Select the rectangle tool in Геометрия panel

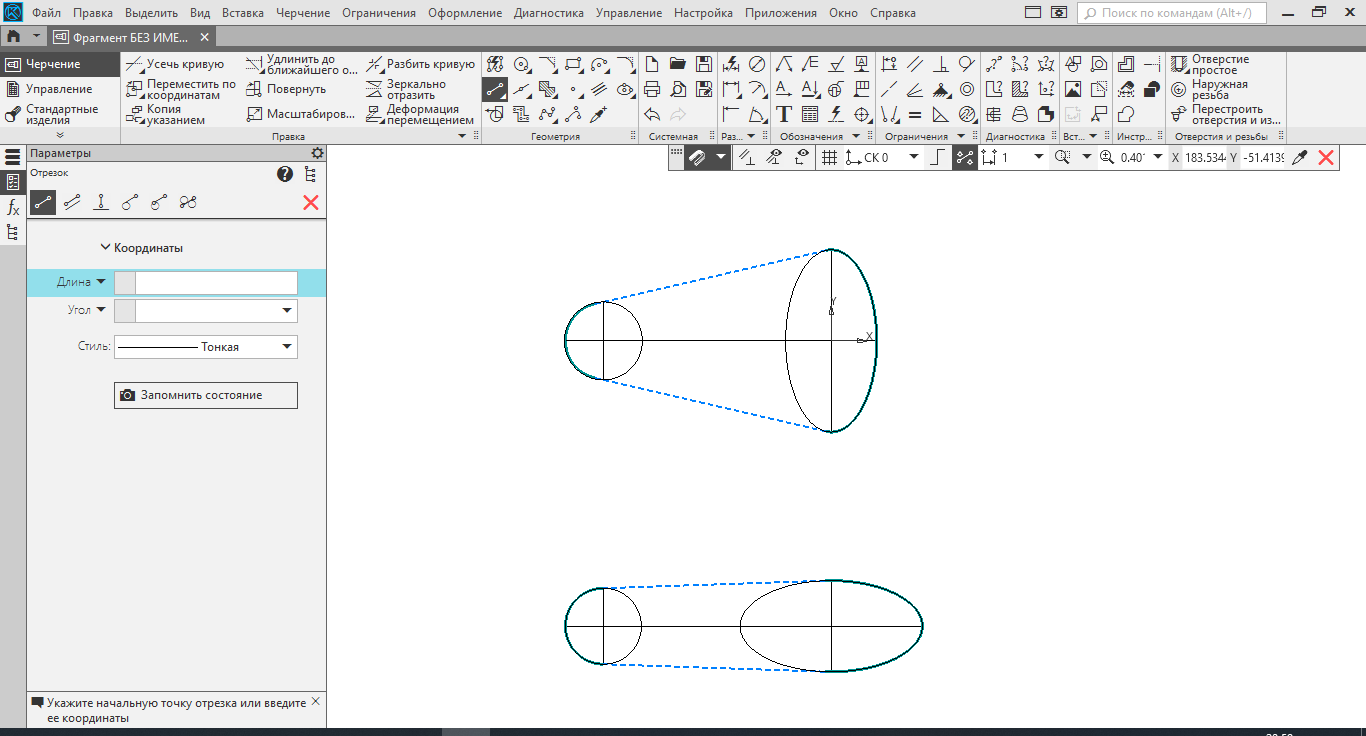(574, 64)
